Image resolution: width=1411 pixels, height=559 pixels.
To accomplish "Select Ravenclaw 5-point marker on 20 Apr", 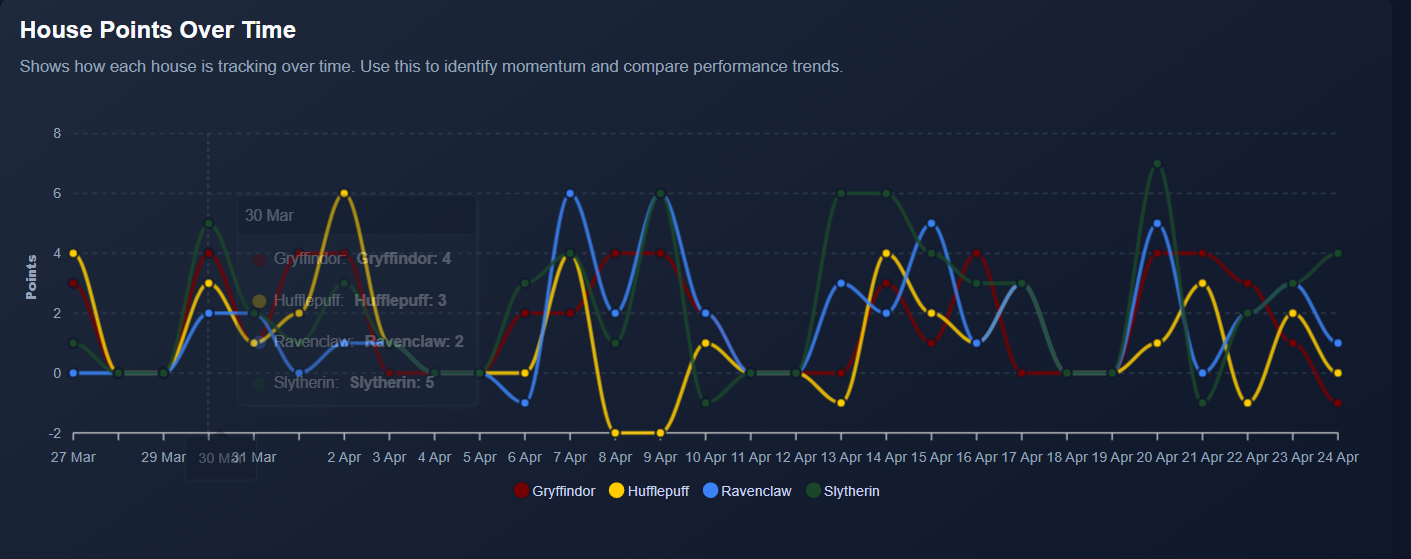I will 1157,223.
